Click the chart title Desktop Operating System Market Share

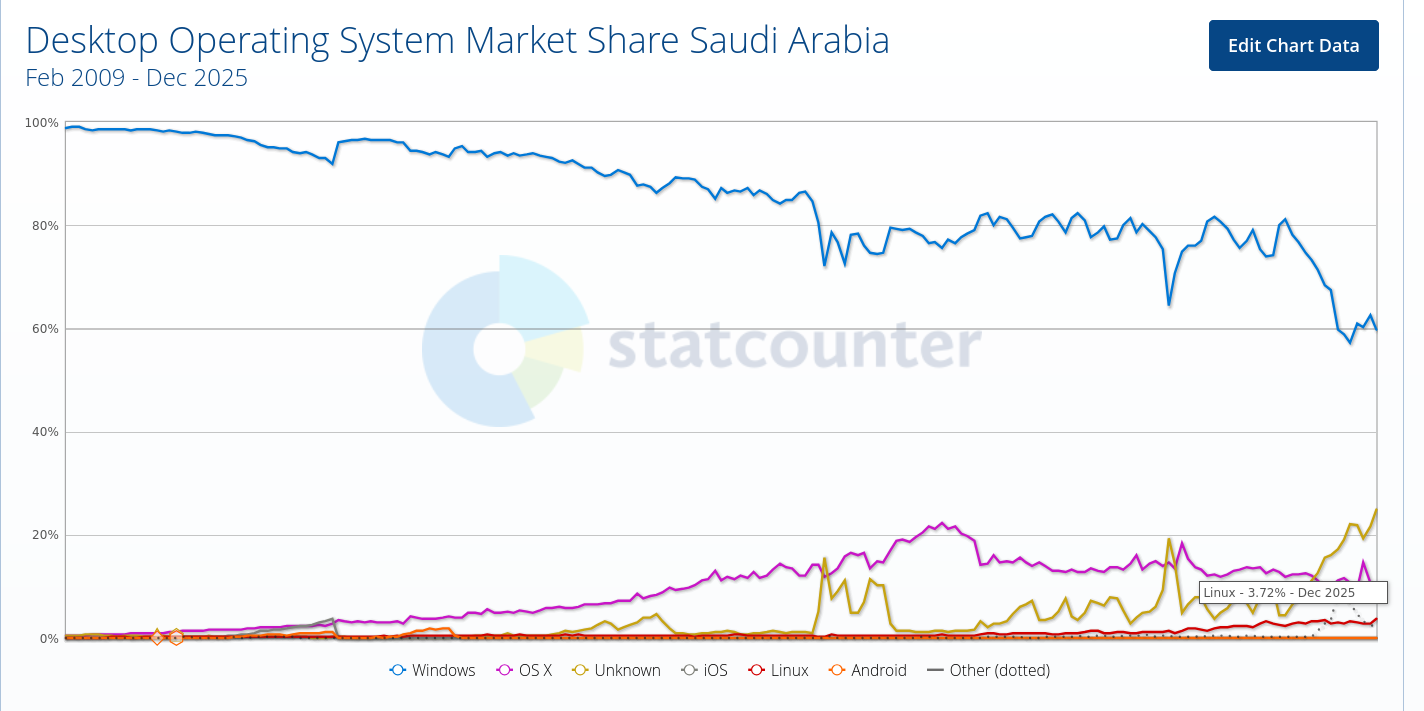(457, 41)
